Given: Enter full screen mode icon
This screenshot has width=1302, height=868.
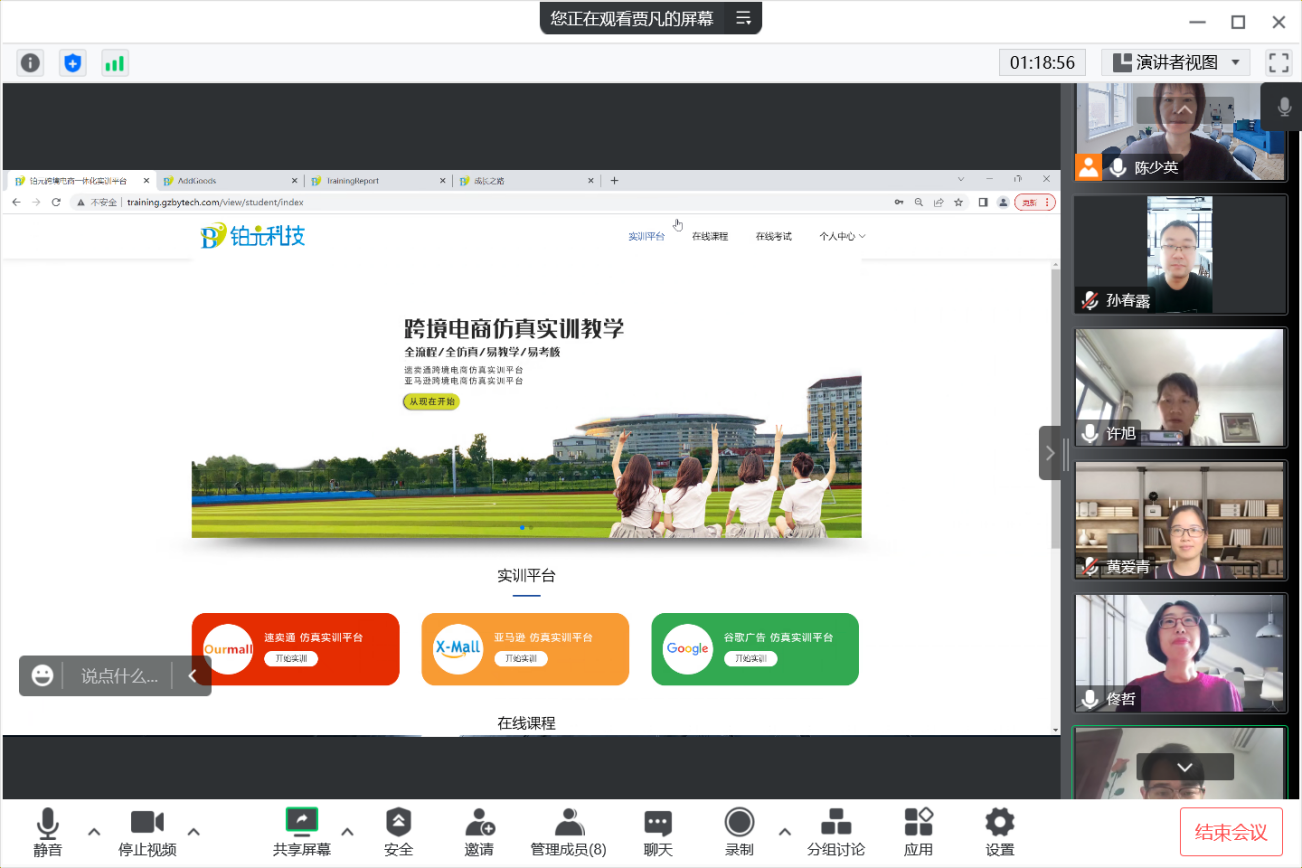Looking at the screenshot, I should (1278, 63).
